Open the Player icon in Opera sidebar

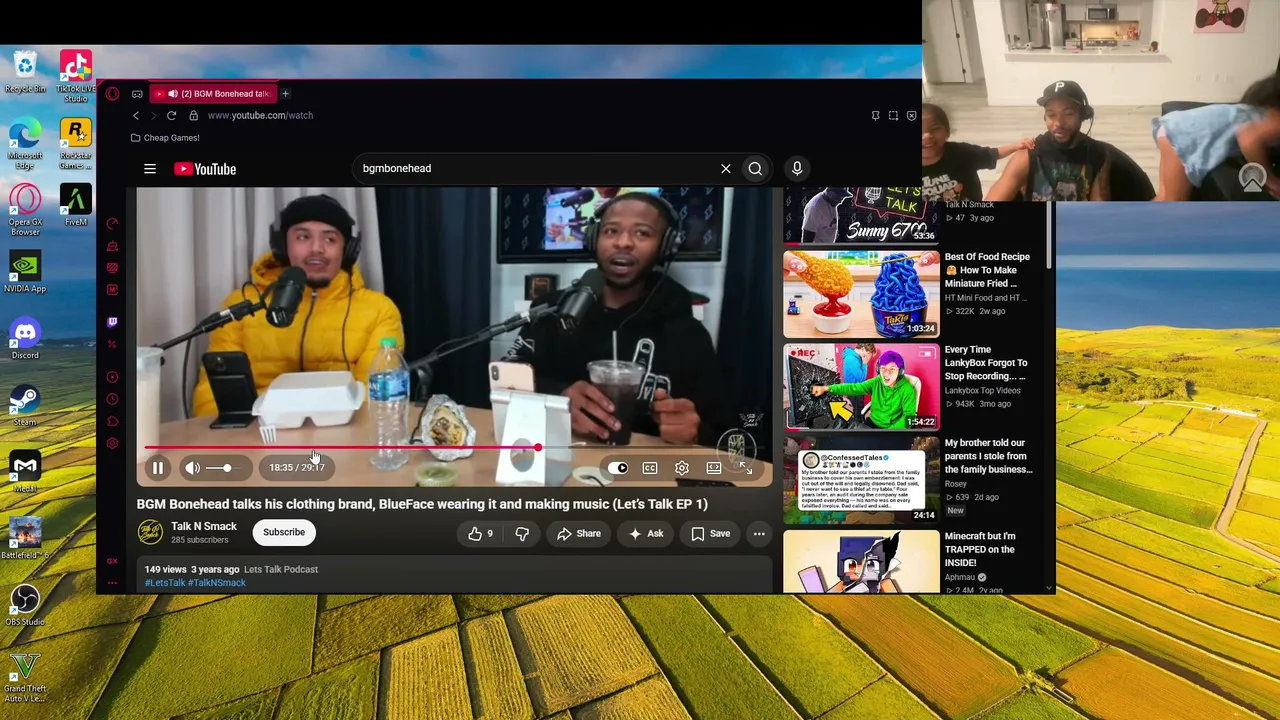click(112, 377)
